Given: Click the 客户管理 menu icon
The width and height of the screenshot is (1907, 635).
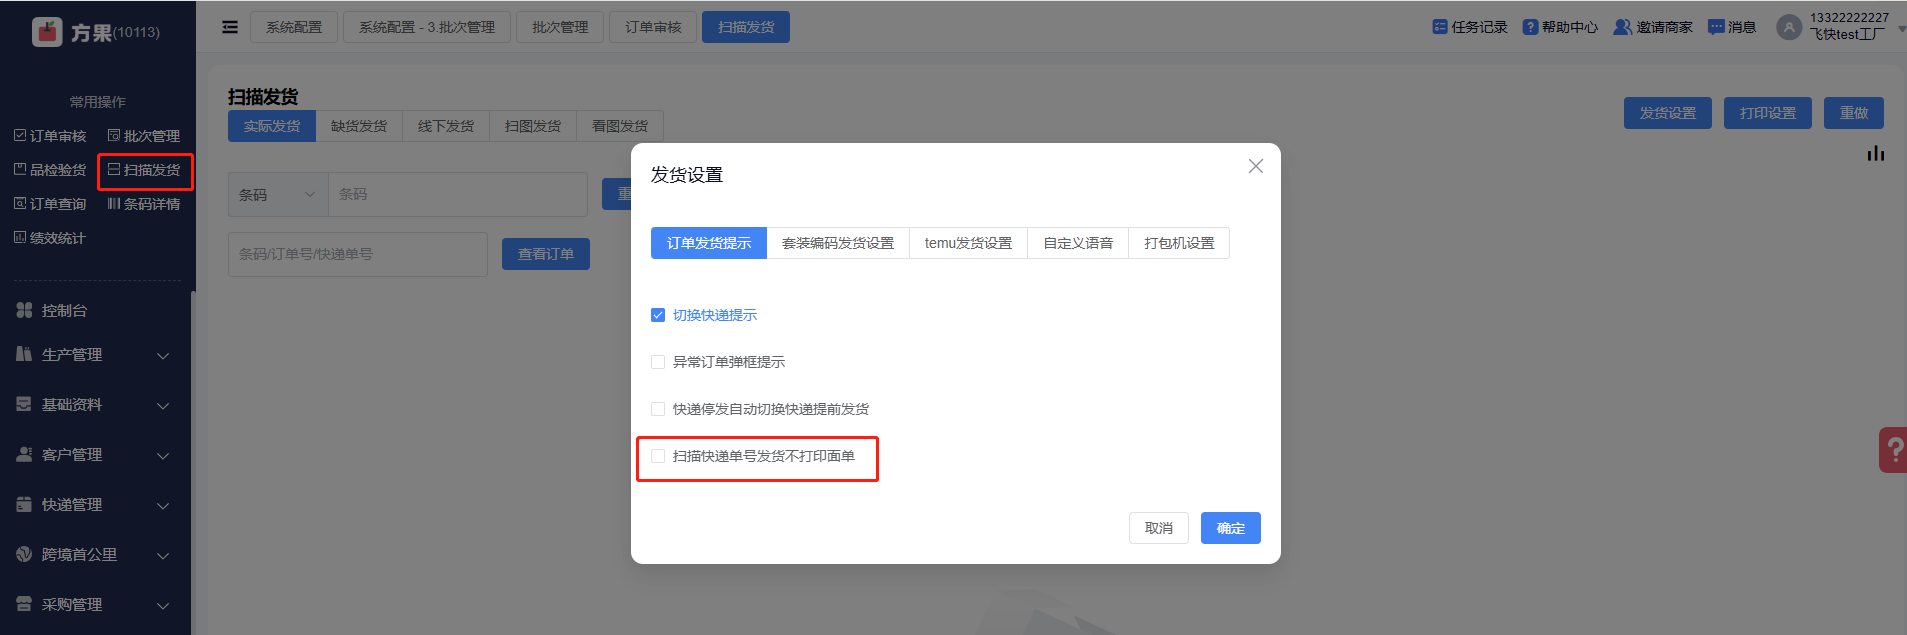Looking at the screenshot, I should click(x=24, y=454).
